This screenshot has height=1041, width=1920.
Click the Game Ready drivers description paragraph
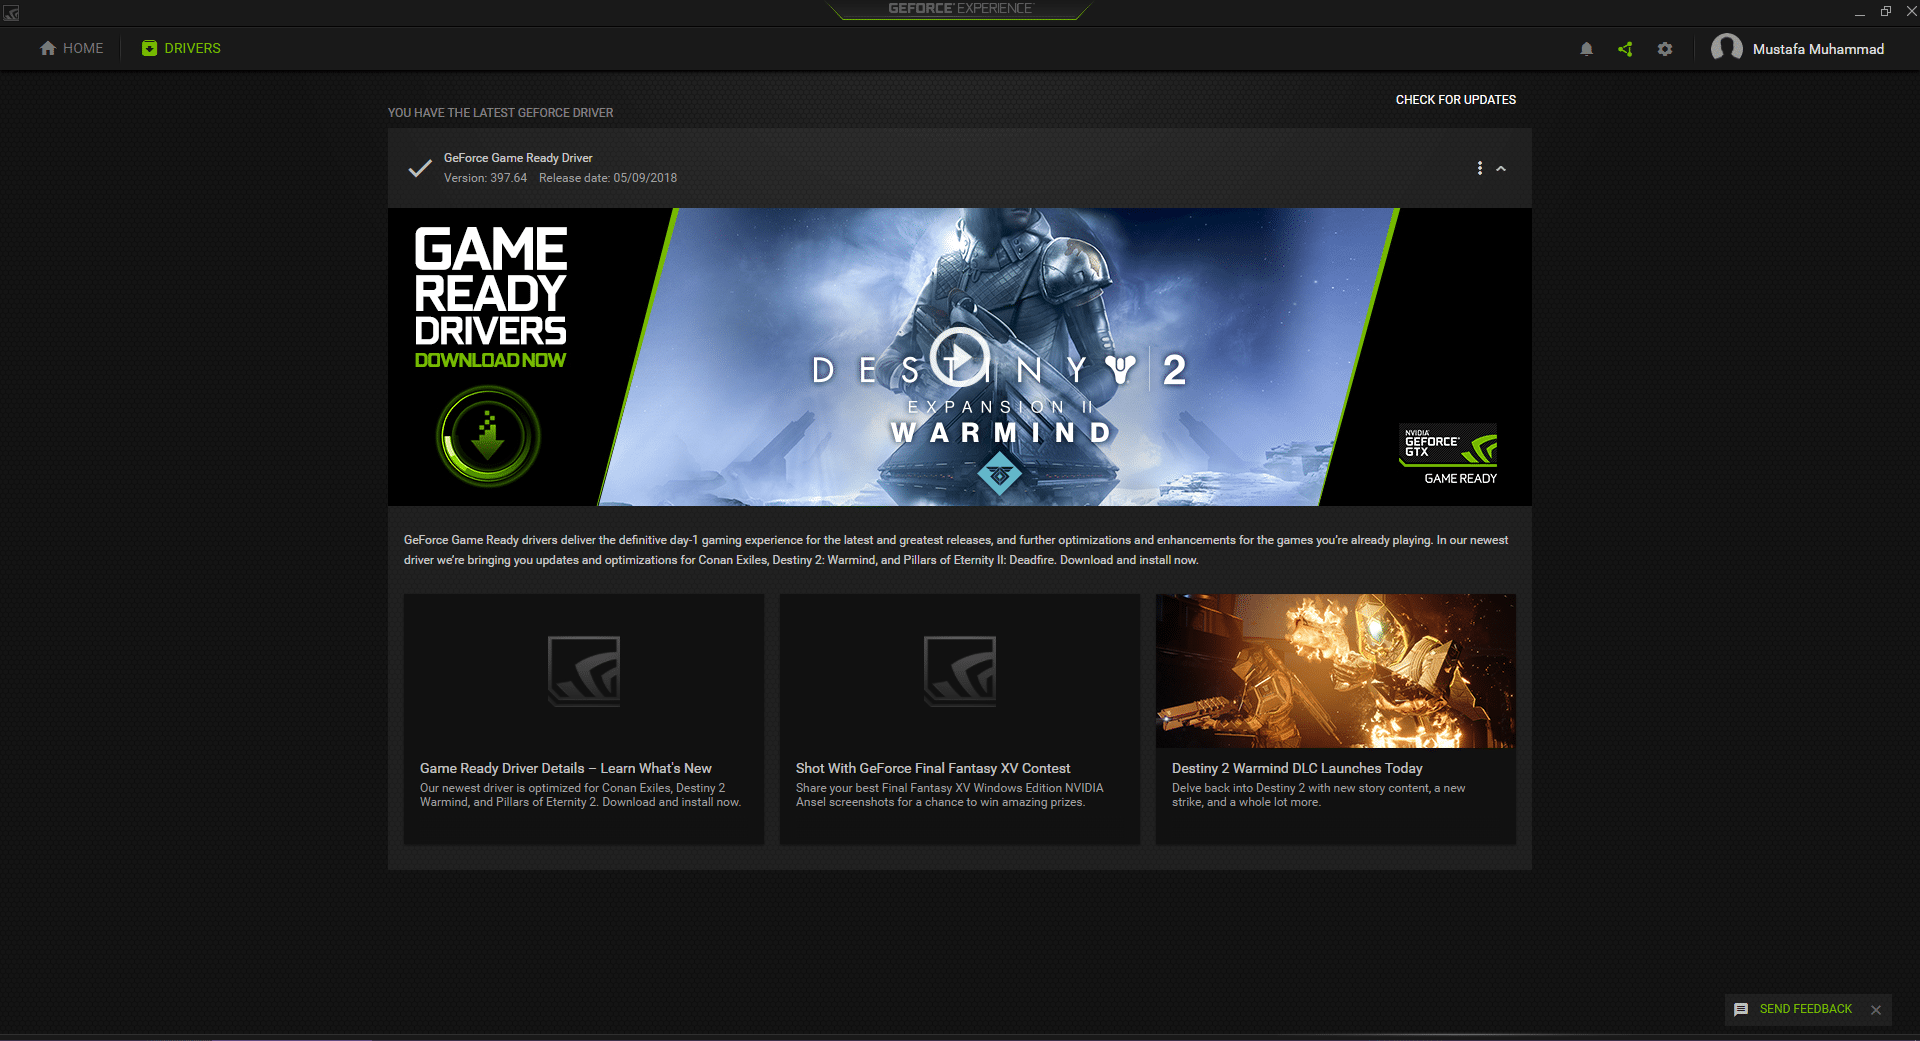[x=956, y=550]
